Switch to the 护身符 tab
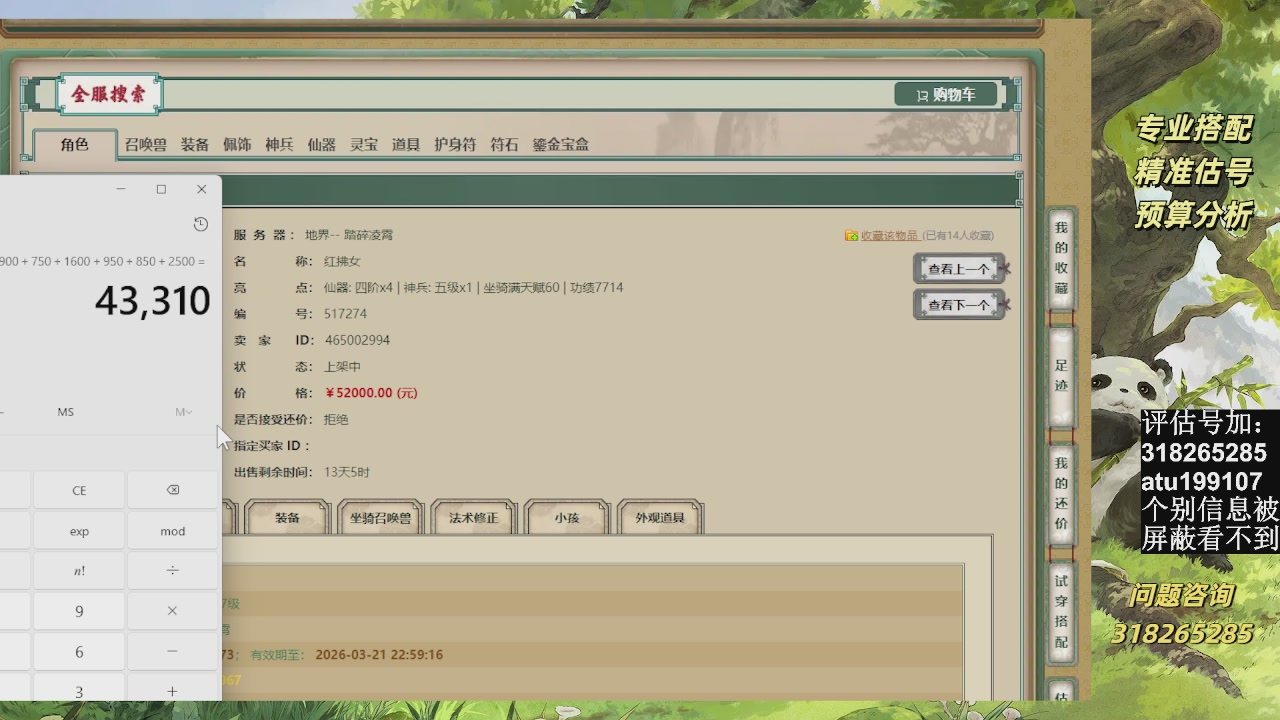Viewport: 1280px width, 720px height. point(455,145)
